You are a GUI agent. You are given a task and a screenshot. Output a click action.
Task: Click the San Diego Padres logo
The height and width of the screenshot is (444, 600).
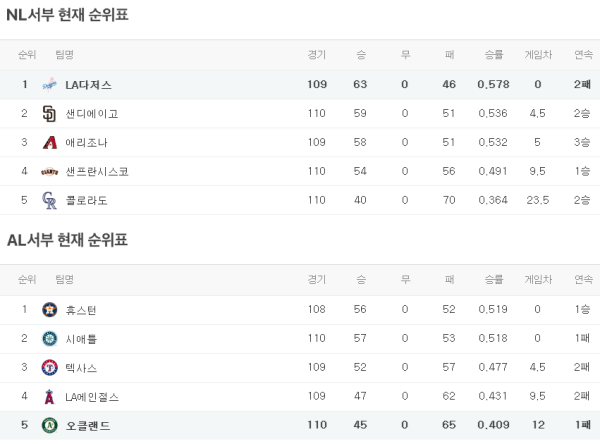pos(50,114)
